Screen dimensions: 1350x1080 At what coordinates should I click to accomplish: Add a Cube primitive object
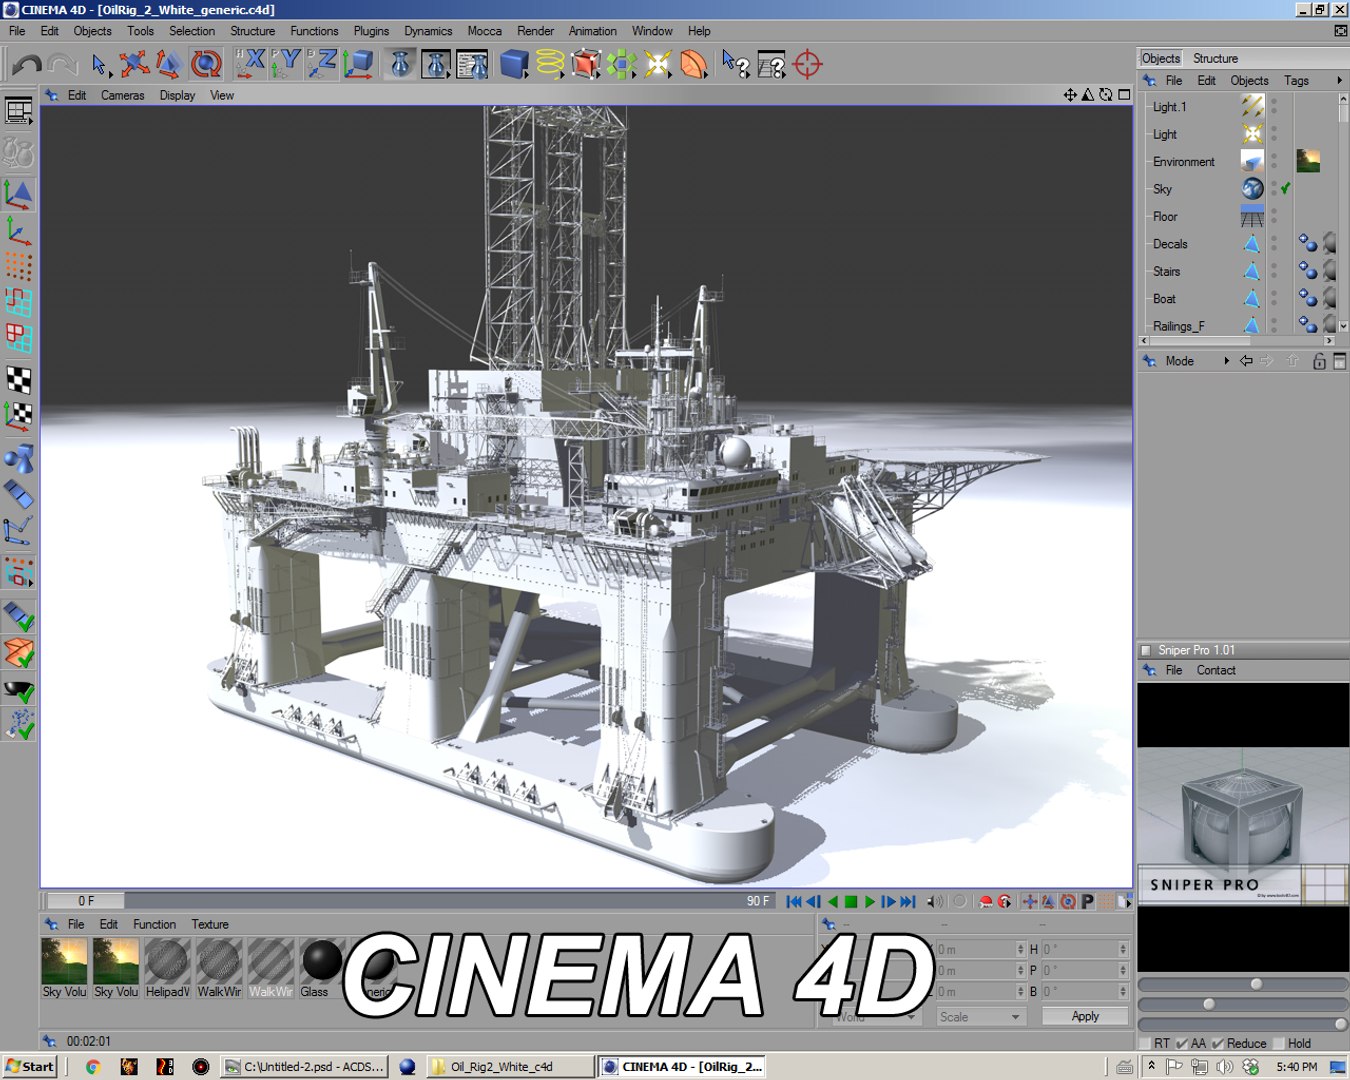[514, 64]
